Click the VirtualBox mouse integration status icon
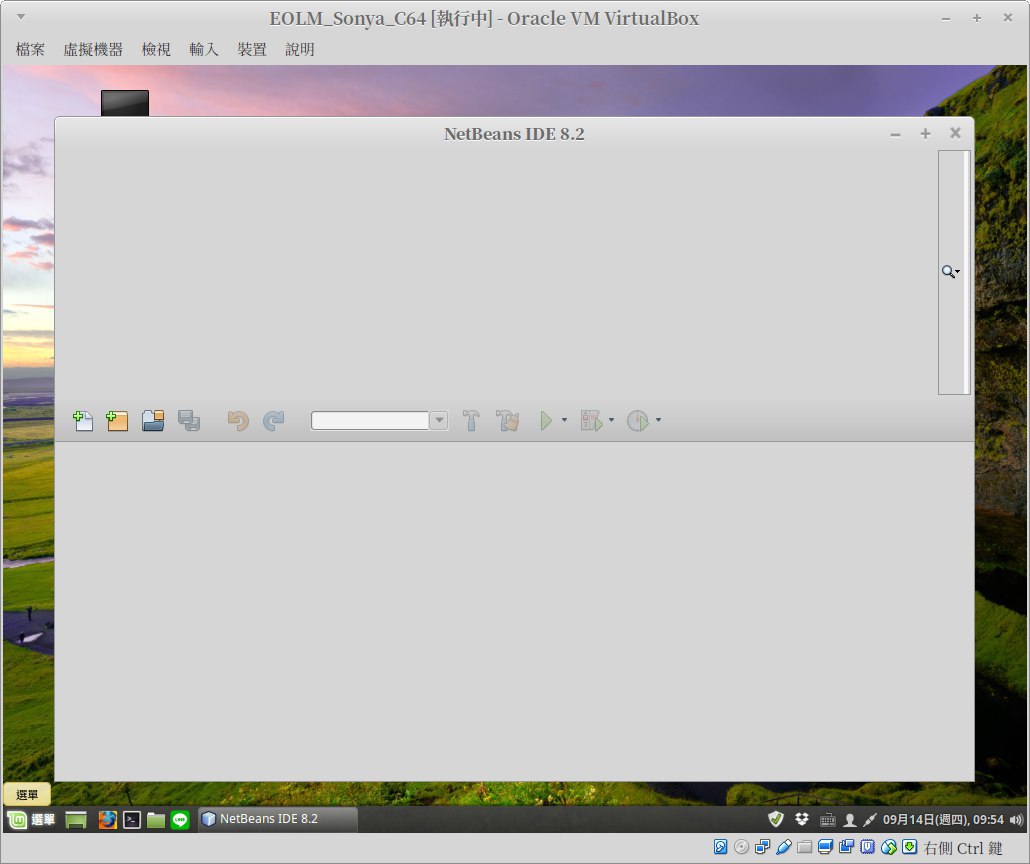 pyautogui.click(x=889, y=847)
